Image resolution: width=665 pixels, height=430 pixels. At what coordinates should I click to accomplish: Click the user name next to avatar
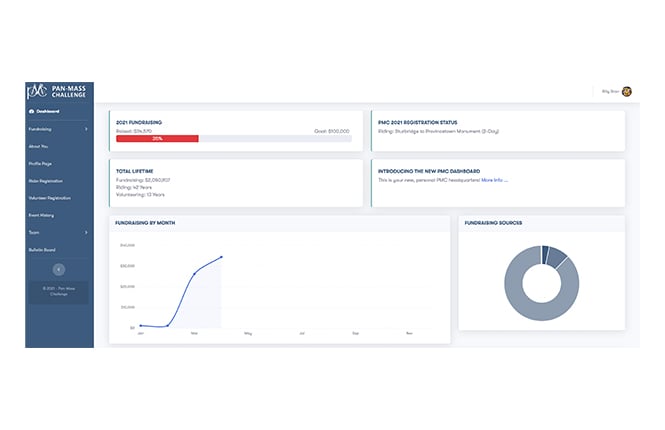pos(609,92)
